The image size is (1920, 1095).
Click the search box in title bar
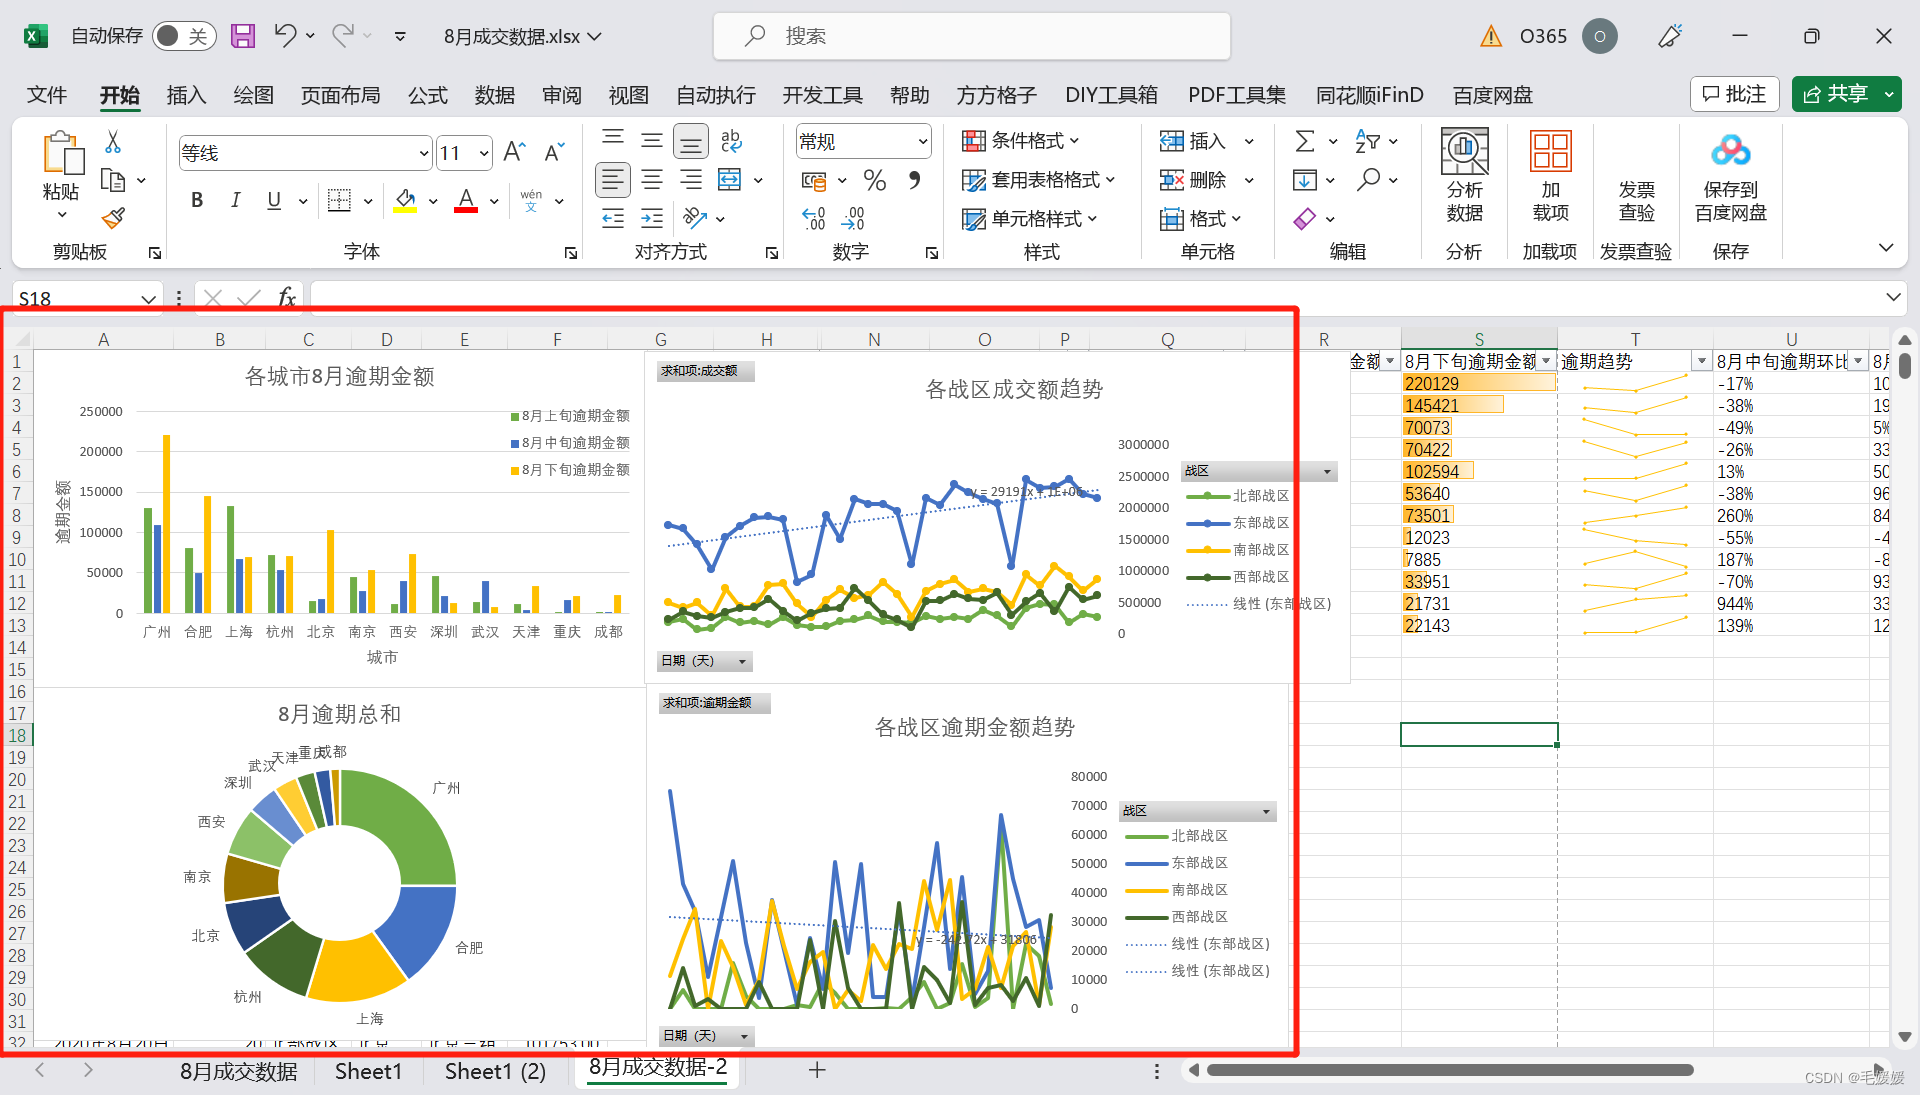pos(971,36)
